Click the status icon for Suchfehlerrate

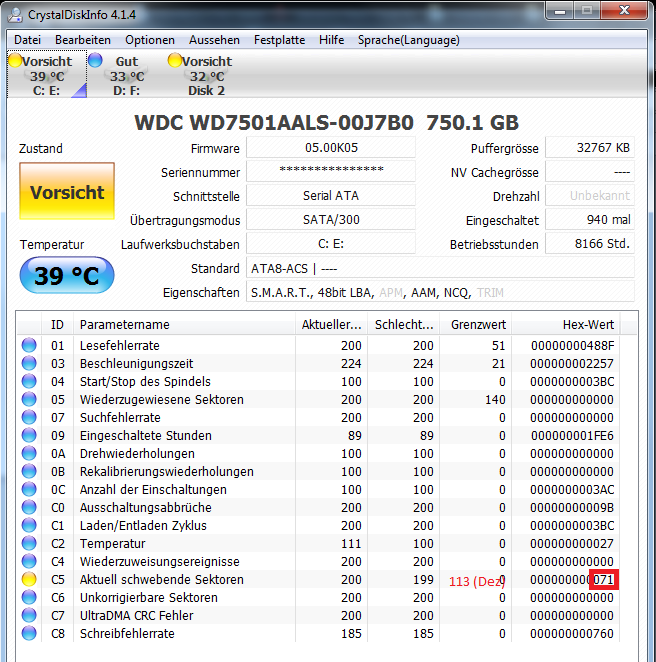point(29,417)
